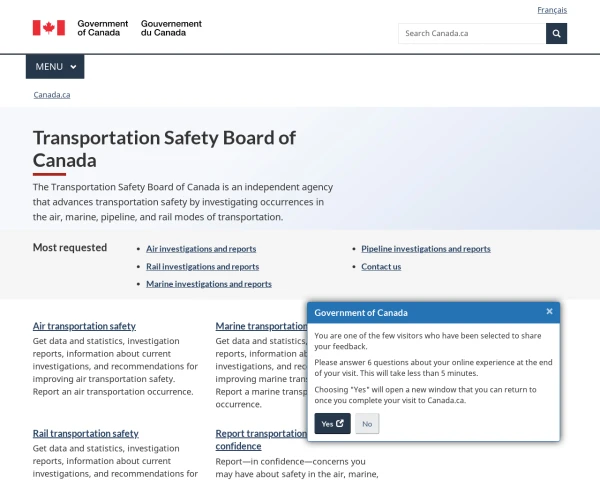Switch language to Français
The image size is (600, 480).
tap(552, 10)
